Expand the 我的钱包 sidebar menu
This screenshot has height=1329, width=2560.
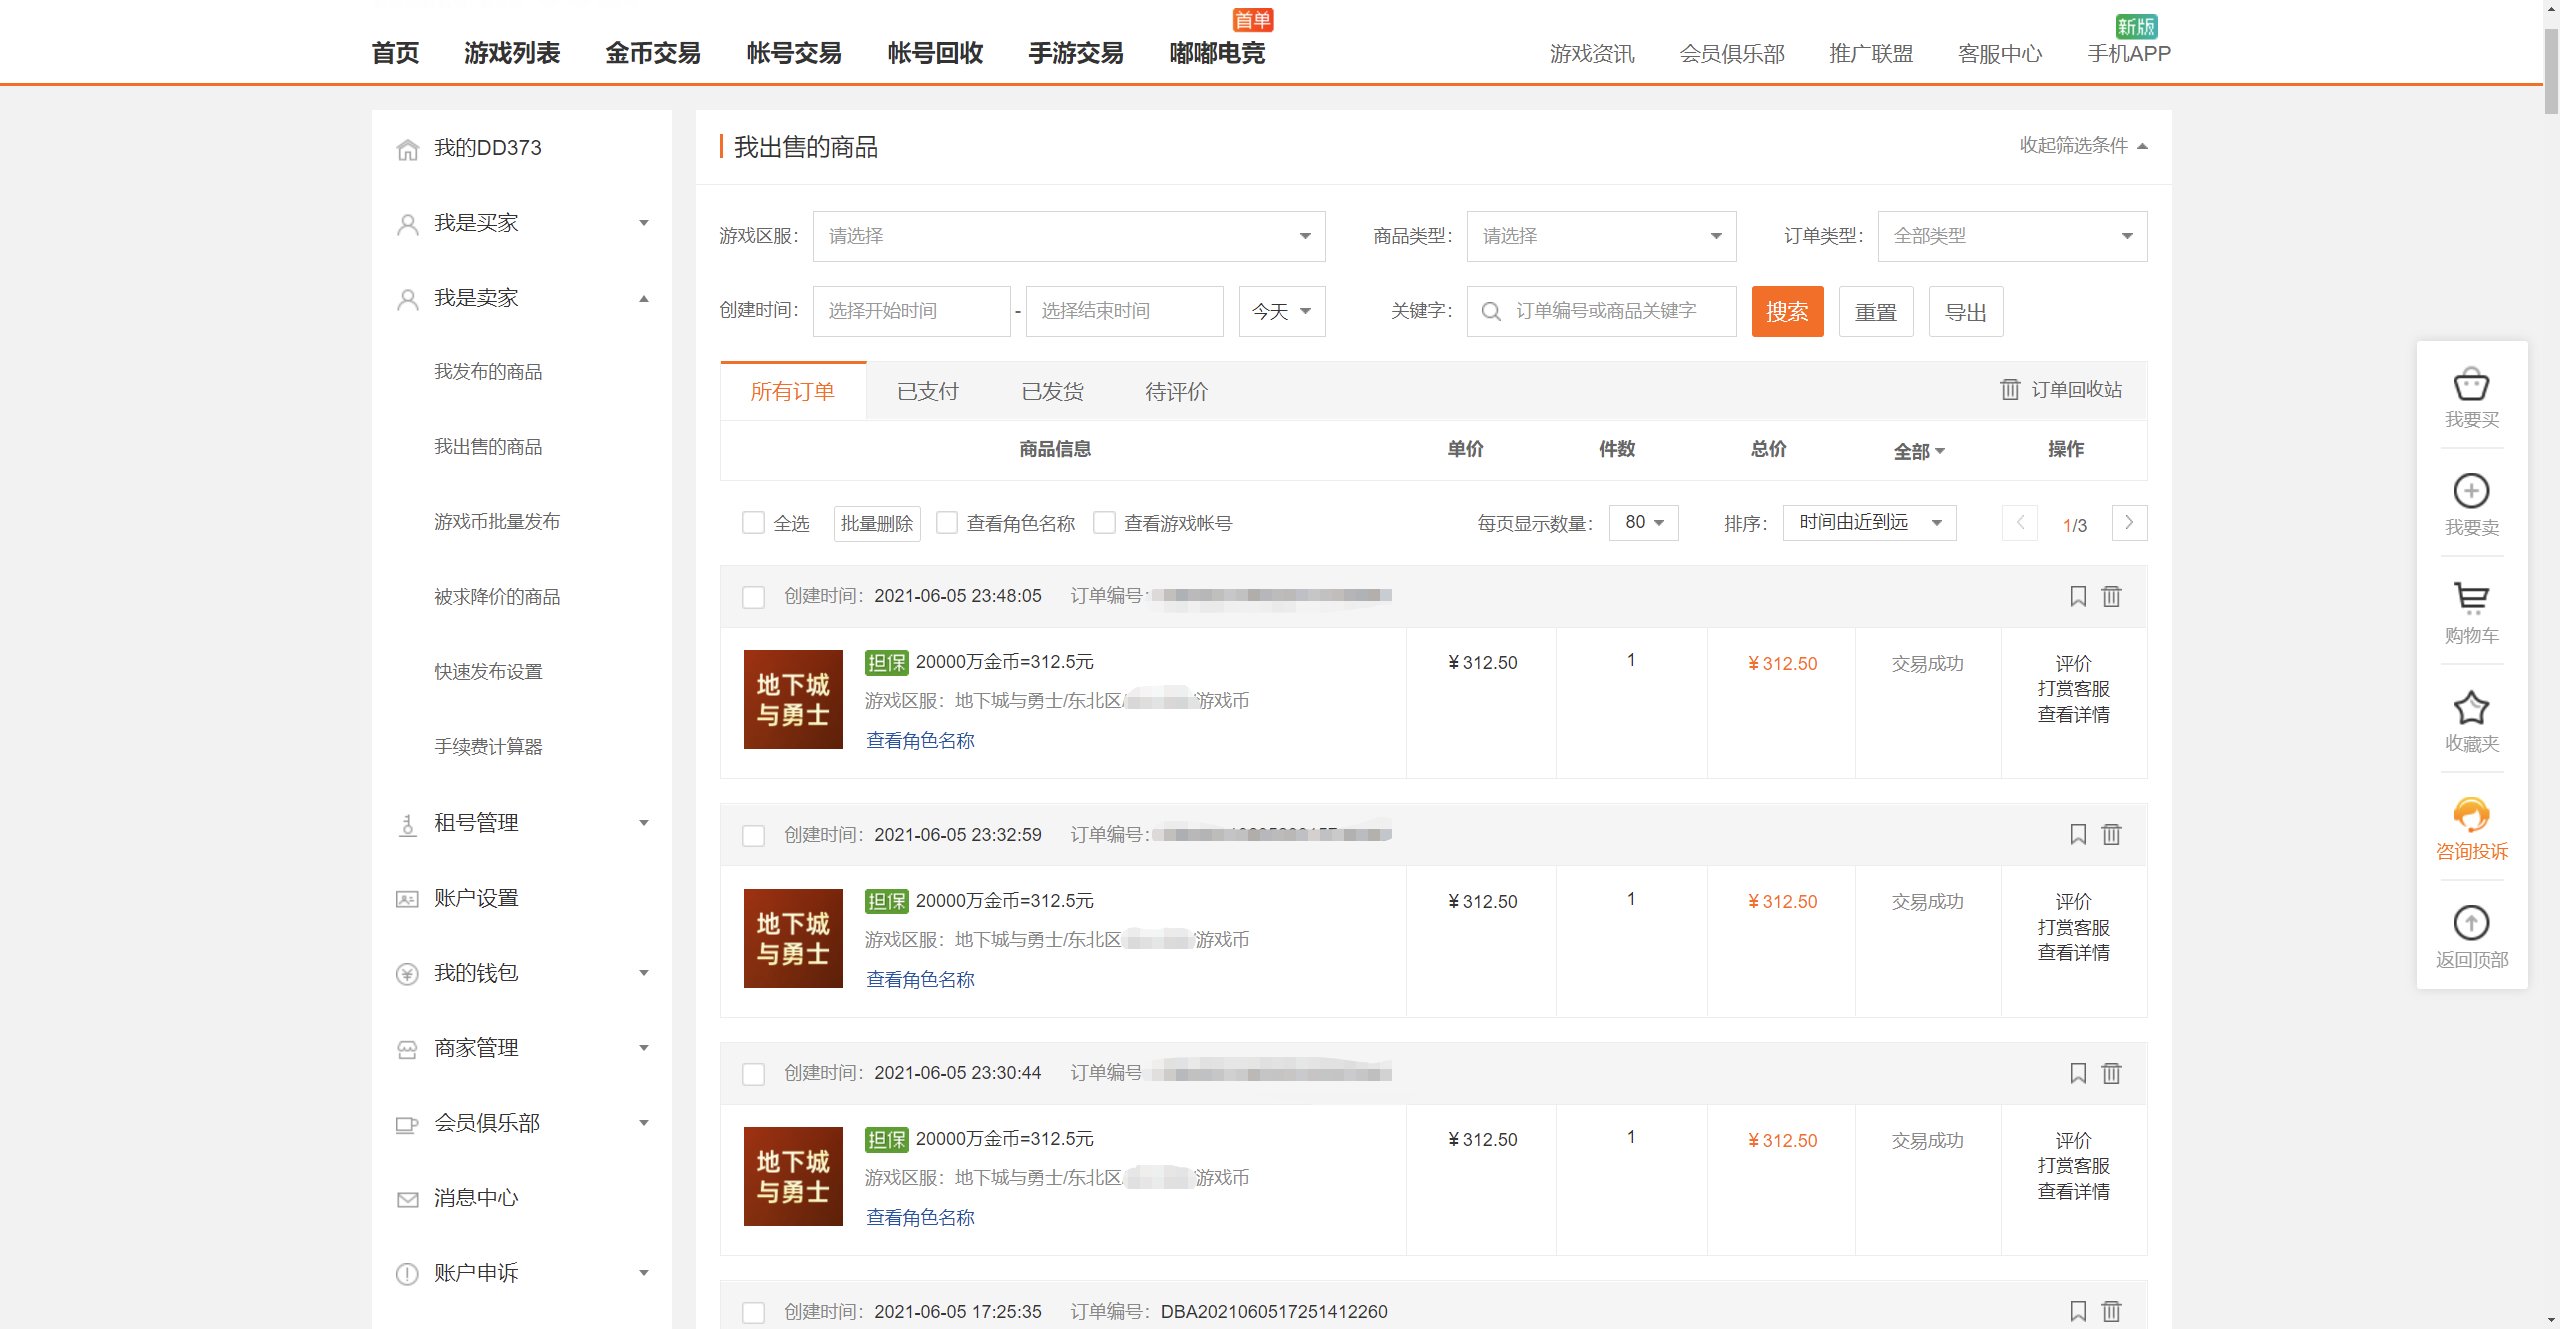click(522, 973)
